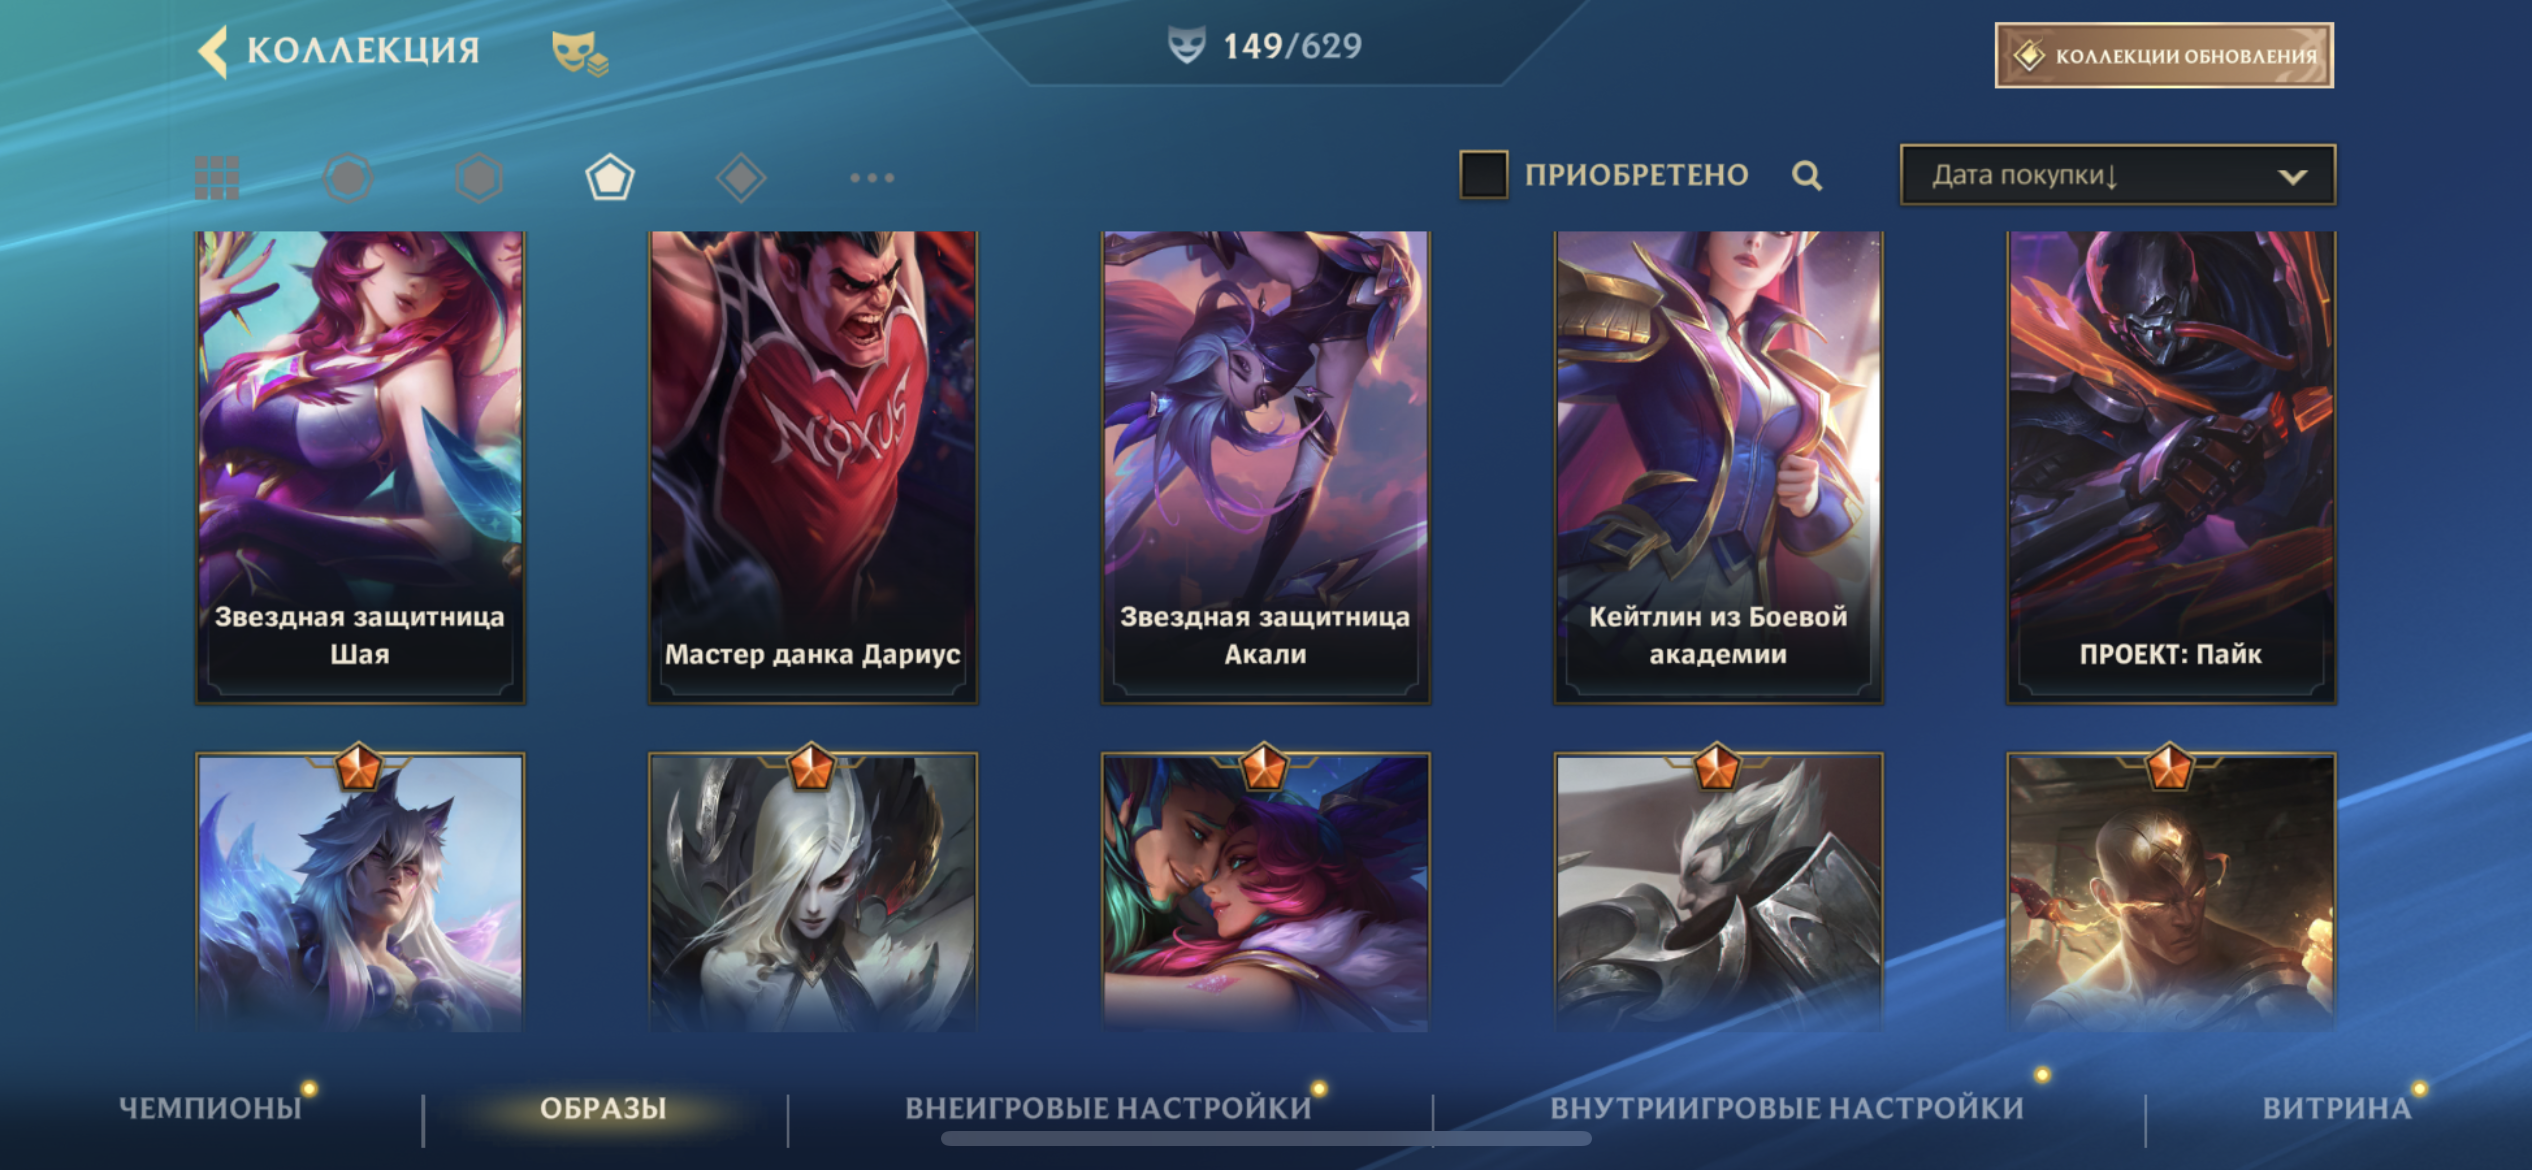Viewport: 2532px width, 1170px height.
Task: Select Кейтлин из Боевой академии skin
Action: 1718,467
